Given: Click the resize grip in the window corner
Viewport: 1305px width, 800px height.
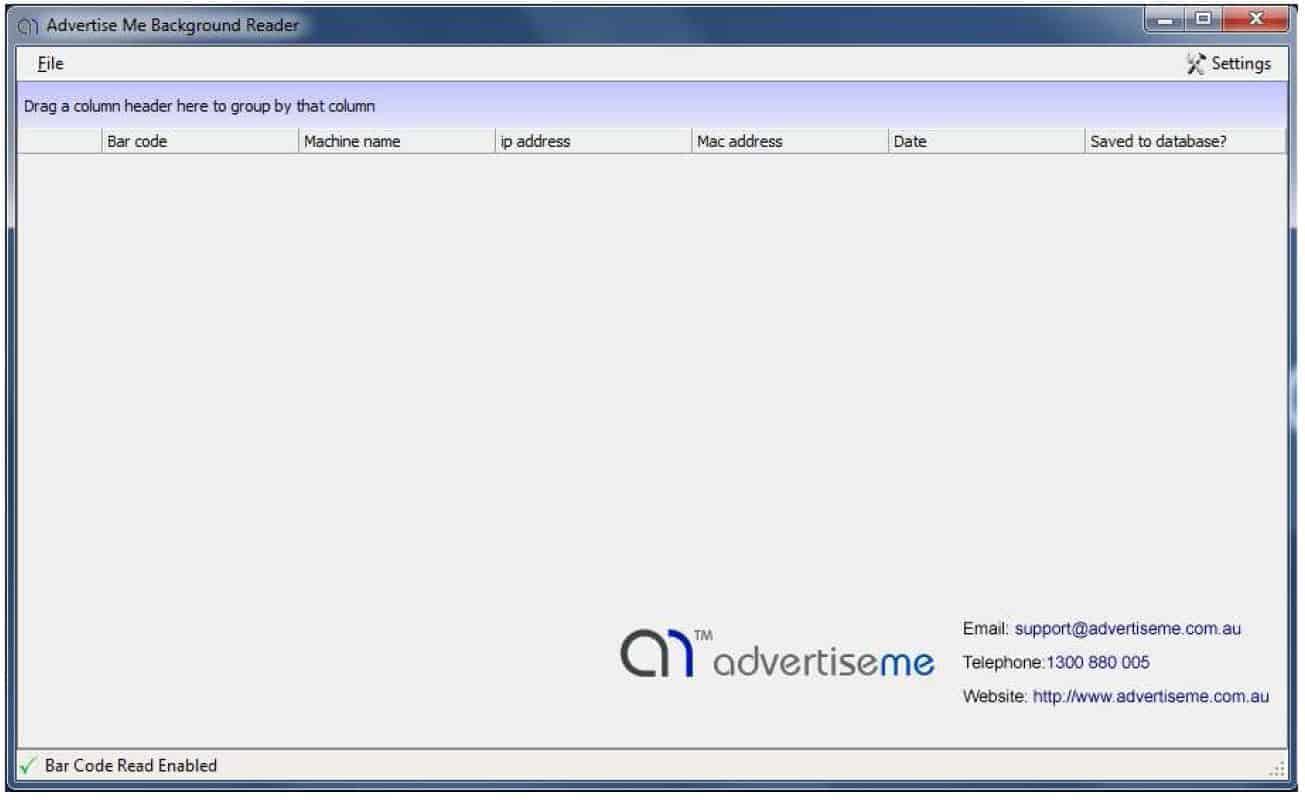Looking at the screenshot, I should point(1277,768).
